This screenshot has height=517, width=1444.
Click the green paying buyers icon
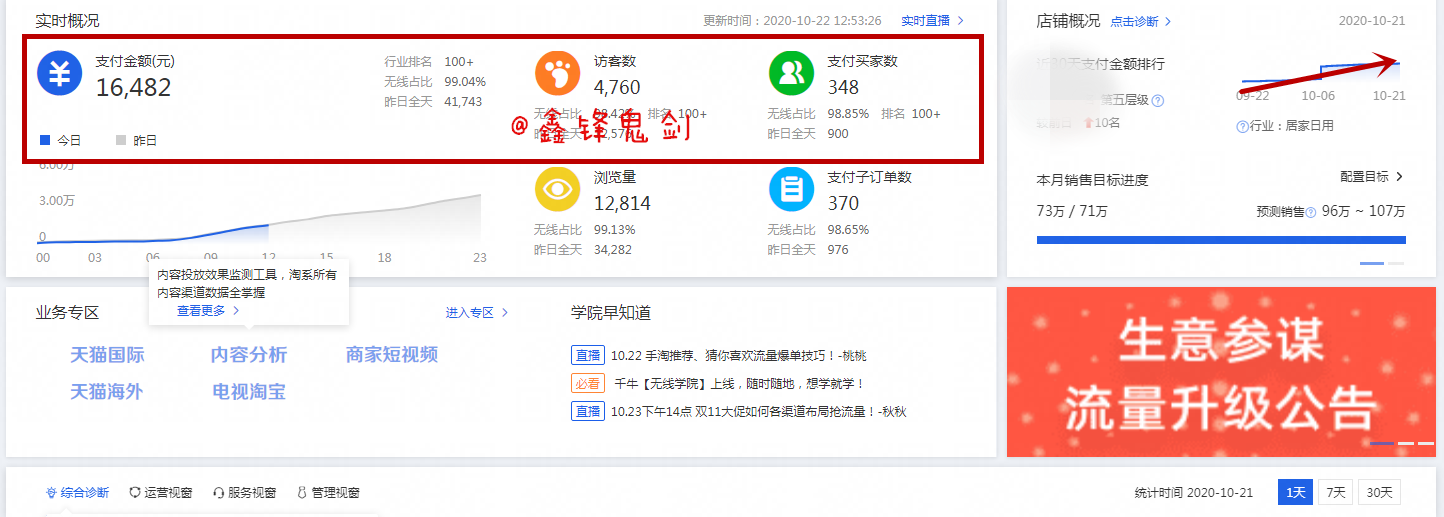pos(791,74)
